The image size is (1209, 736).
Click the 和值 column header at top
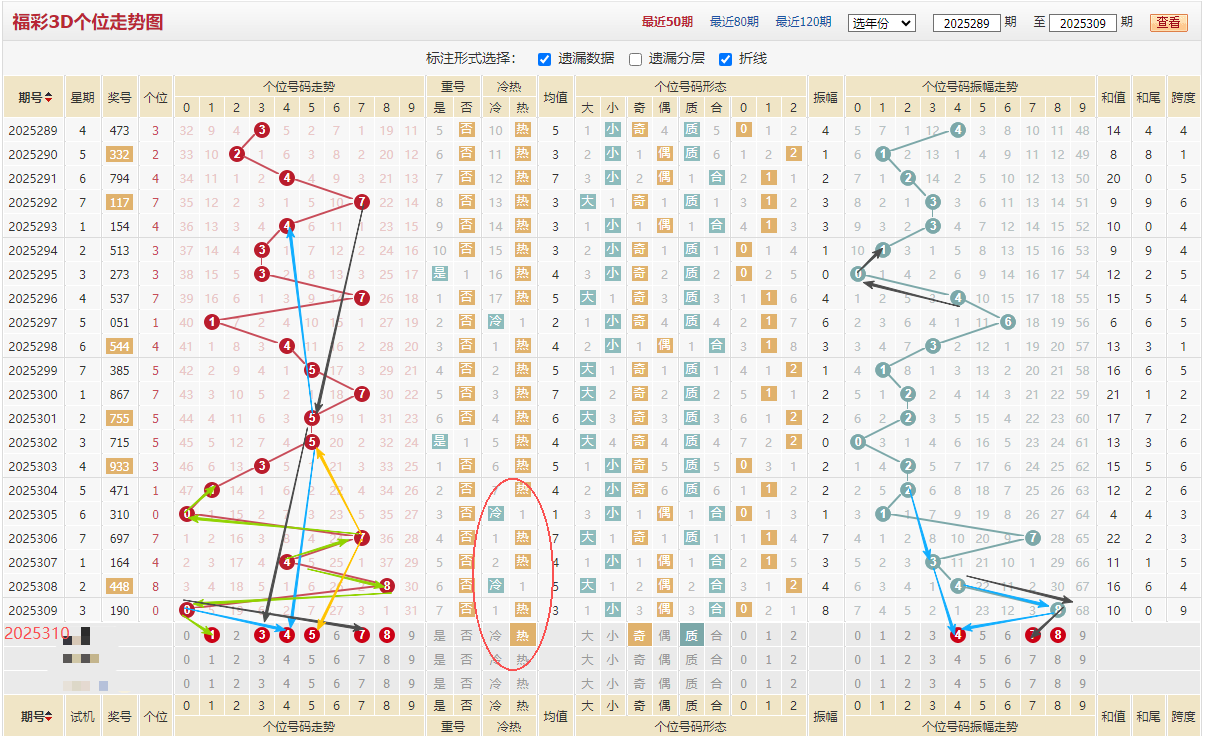(x=1113, y=98)
